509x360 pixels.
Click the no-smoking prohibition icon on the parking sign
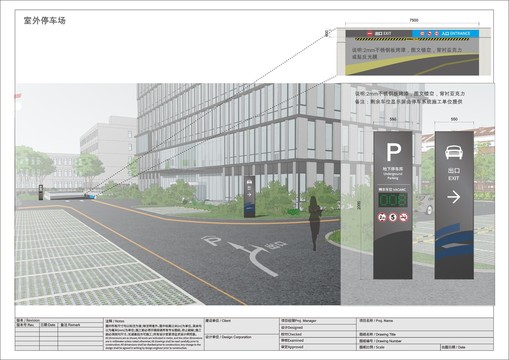[404, 218]
